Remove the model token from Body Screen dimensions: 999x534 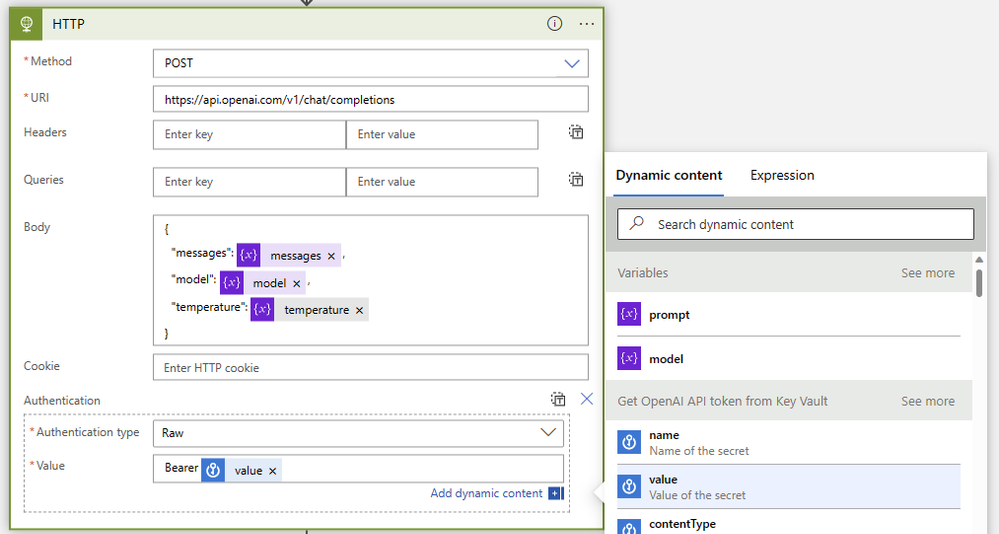click(x=296, y=284)
